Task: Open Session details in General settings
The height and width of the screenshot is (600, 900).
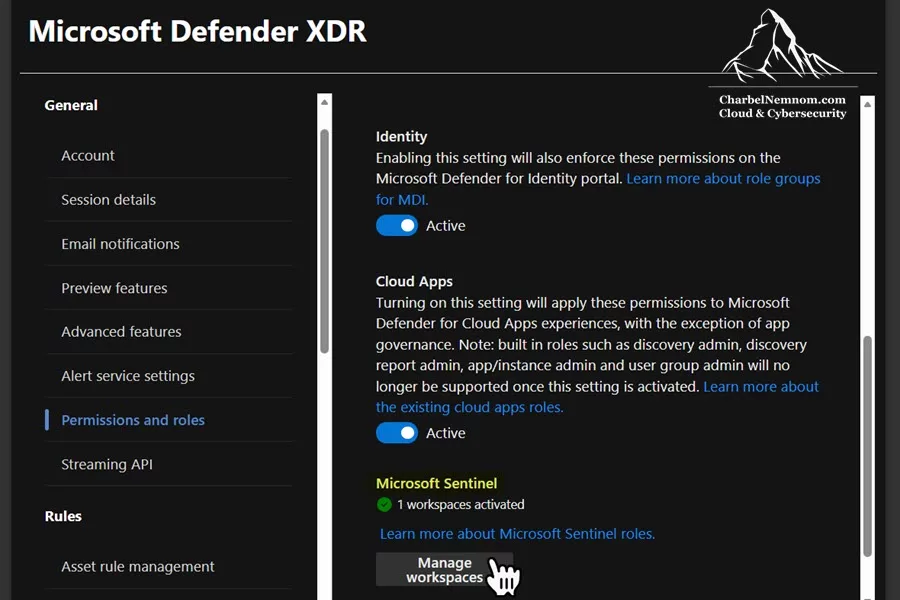Action: pos(108,200)
